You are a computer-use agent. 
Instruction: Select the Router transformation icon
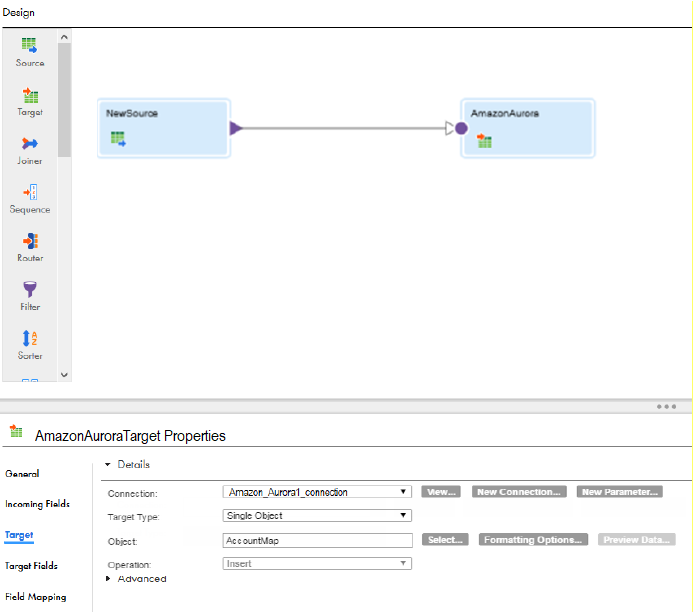coord(30,241)
